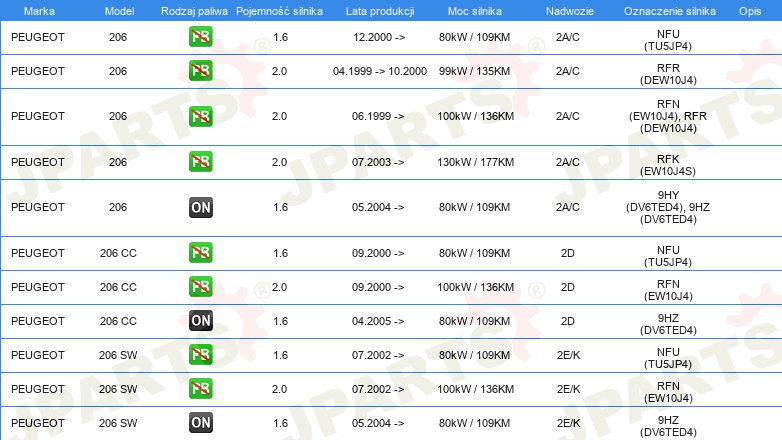Select 'NFU (TU5JP4)' in the 206 SW row
Screen dimensions: 782x440
(668, 358)
